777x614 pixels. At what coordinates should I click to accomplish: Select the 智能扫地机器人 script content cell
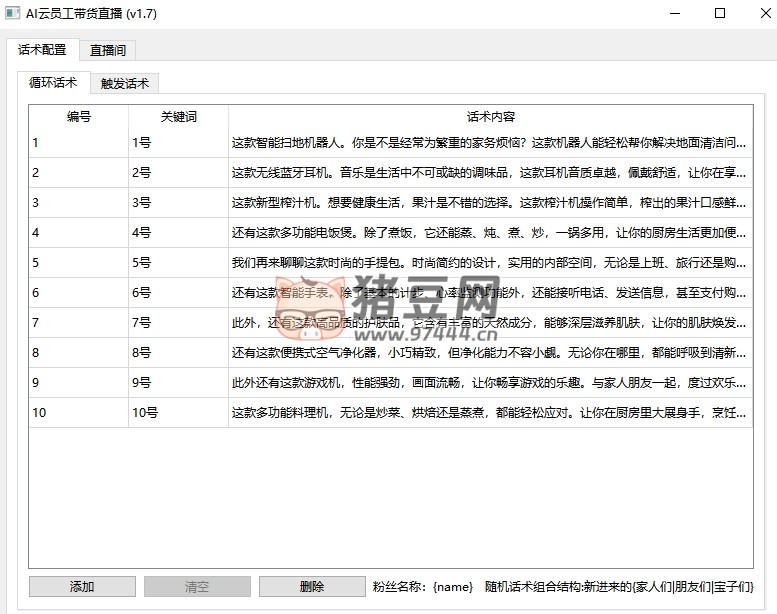(x=491, y=143)
